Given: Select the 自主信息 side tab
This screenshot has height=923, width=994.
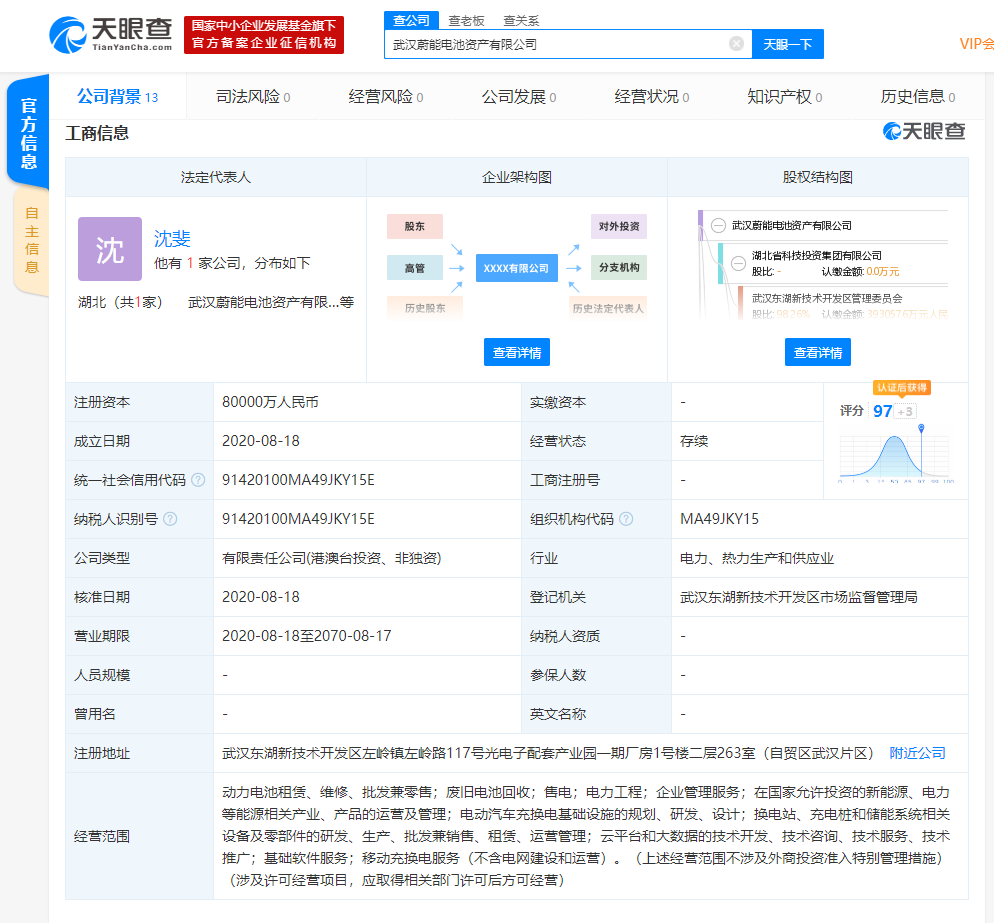Looking at the screenshot, I should (31, 240).
